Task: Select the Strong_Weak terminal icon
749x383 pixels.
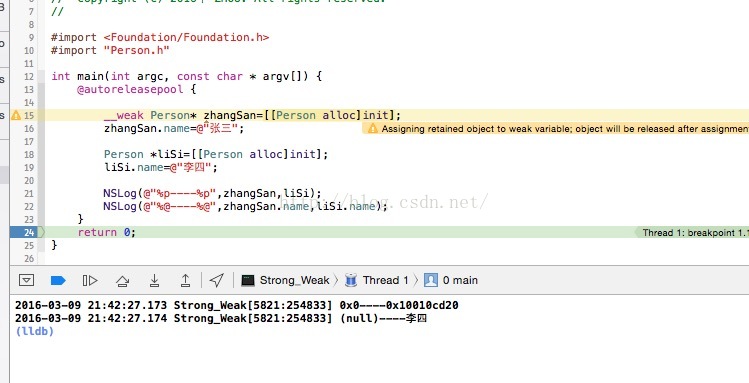Action: pos(248,280)
